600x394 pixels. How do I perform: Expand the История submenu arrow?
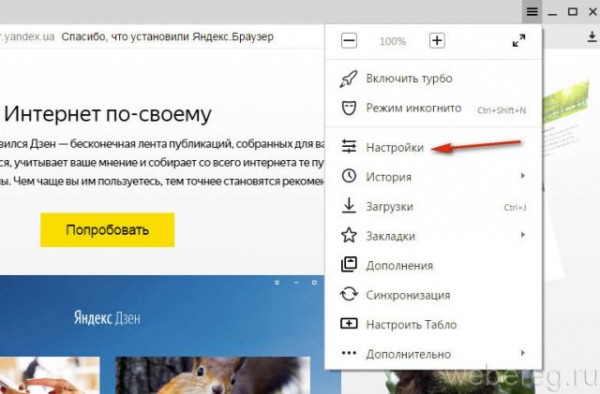tap(523, 176)
